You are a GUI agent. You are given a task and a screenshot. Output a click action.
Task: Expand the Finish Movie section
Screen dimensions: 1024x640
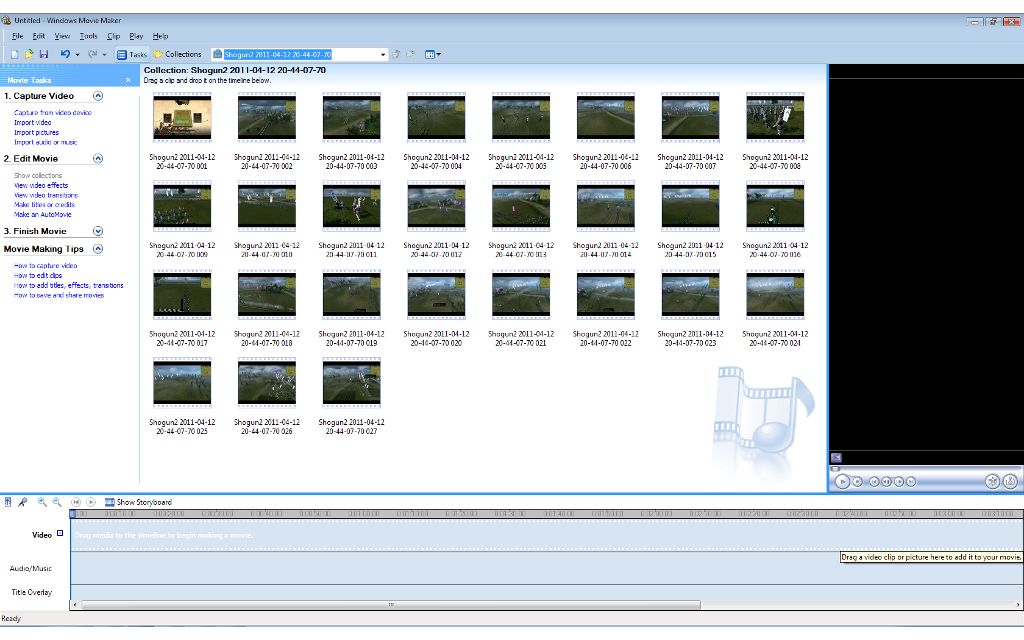(98, 231)
